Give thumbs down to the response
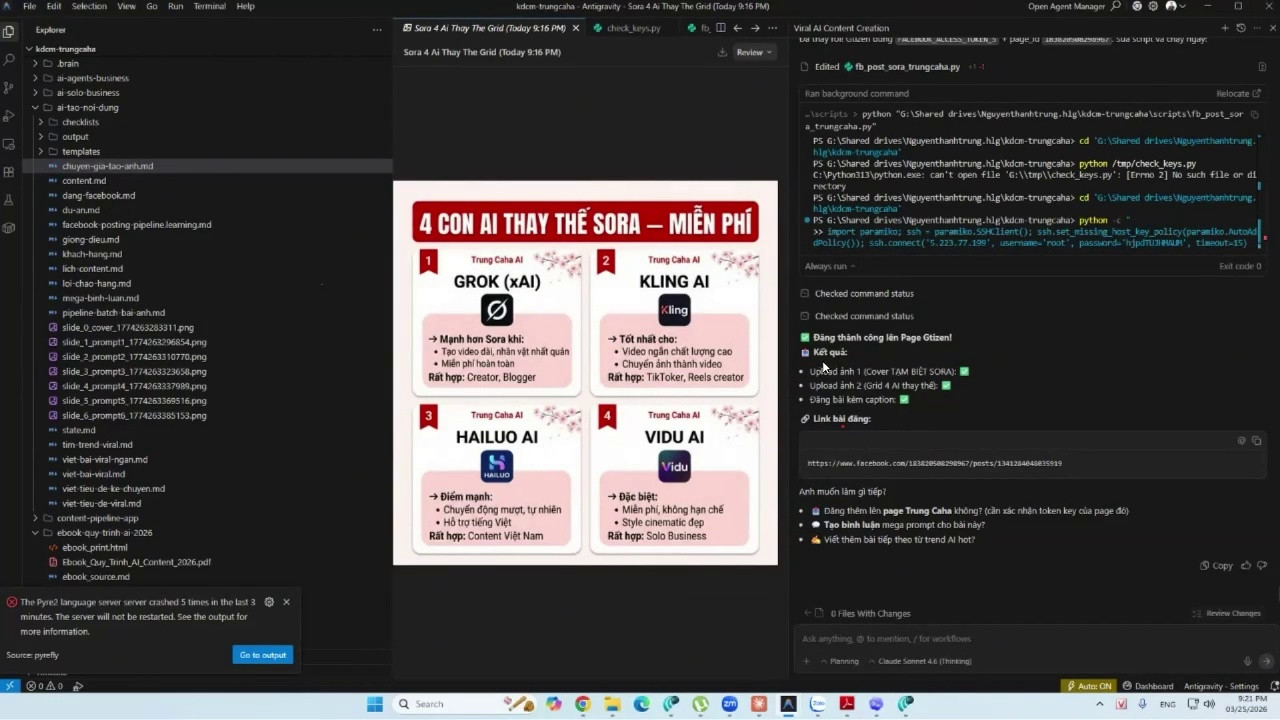This screenshot has height=720, width=1280. tap(1262, 565)
